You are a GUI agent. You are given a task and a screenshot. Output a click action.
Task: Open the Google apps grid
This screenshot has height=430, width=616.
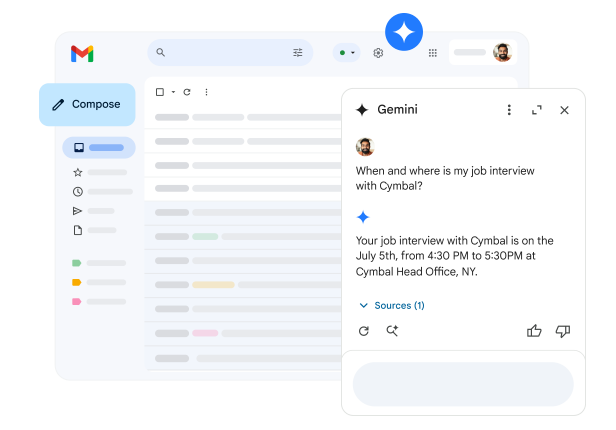click(x=433, y=53)
